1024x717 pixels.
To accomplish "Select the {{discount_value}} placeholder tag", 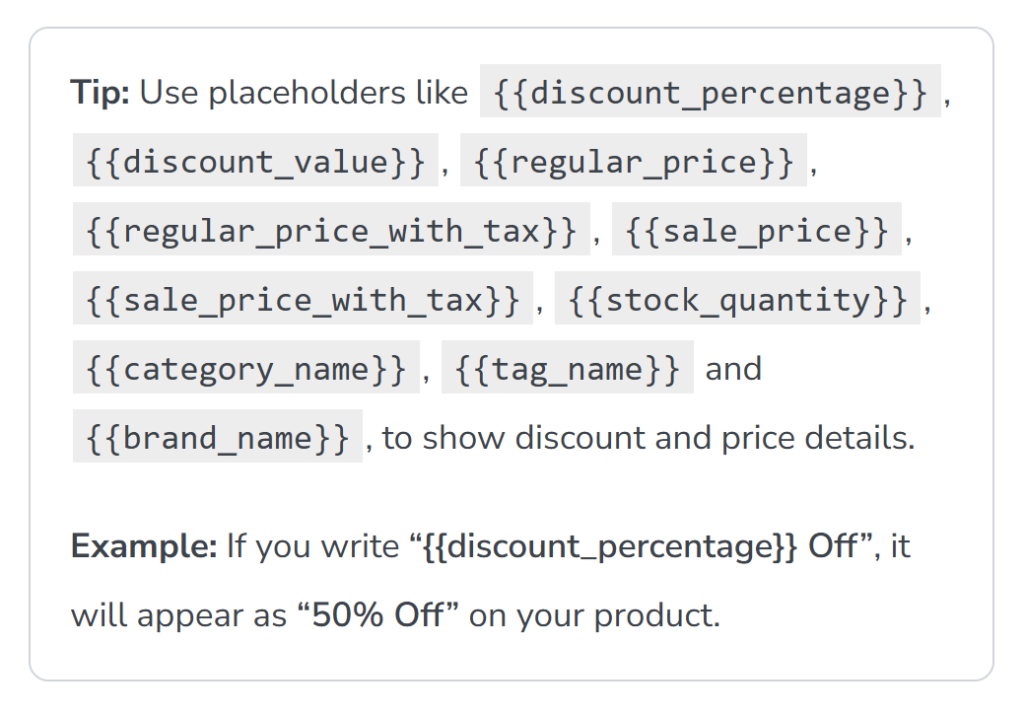I will (x=255, y=161).
